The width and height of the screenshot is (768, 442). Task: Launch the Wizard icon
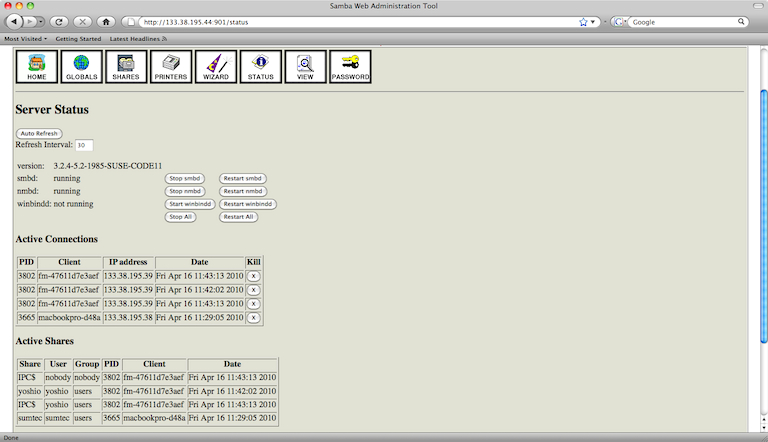[216, 67]
